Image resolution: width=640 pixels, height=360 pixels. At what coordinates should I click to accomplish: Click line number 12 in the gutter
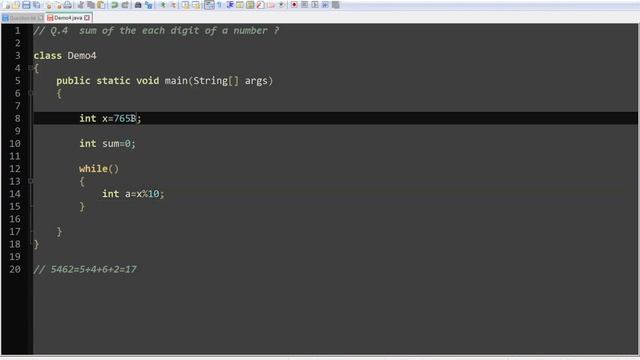(x=15, y=169)
